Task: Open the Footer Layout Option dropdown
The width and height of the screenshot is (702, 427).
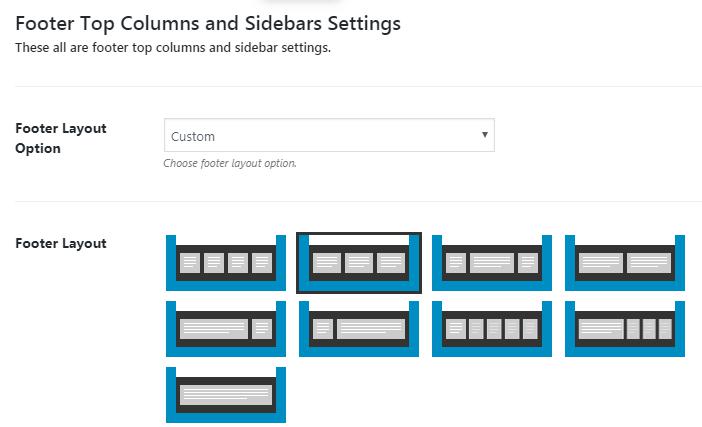Action: 329,136
